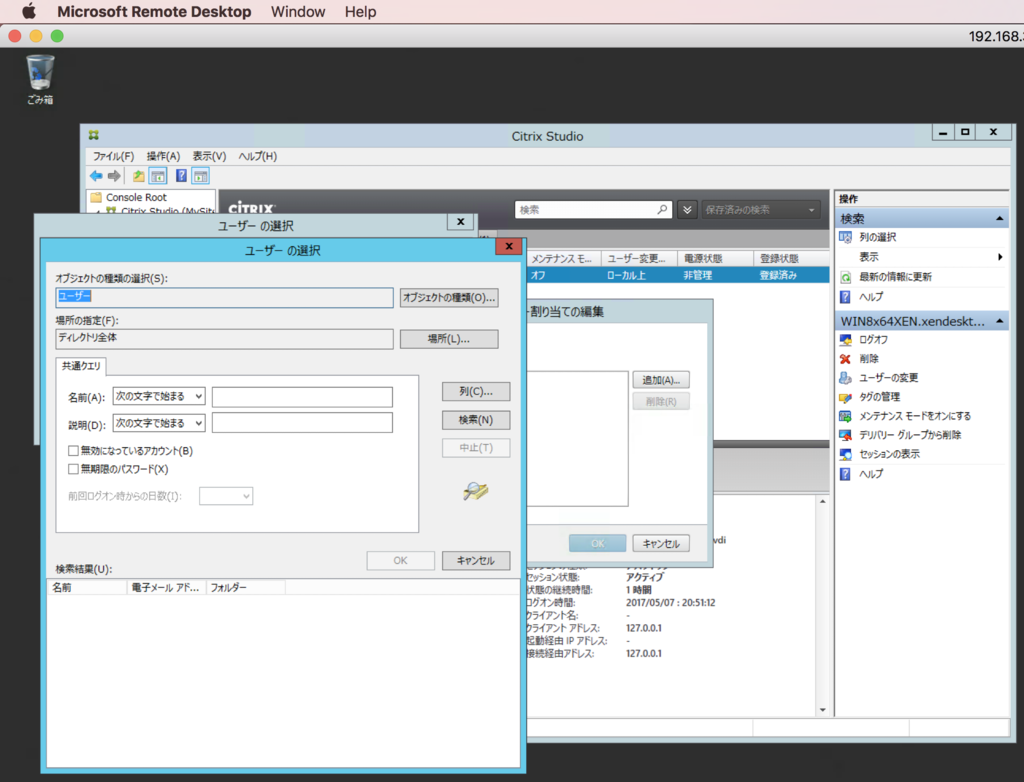
Task: Click the タグの管理 tag icon
Action: 845,397
